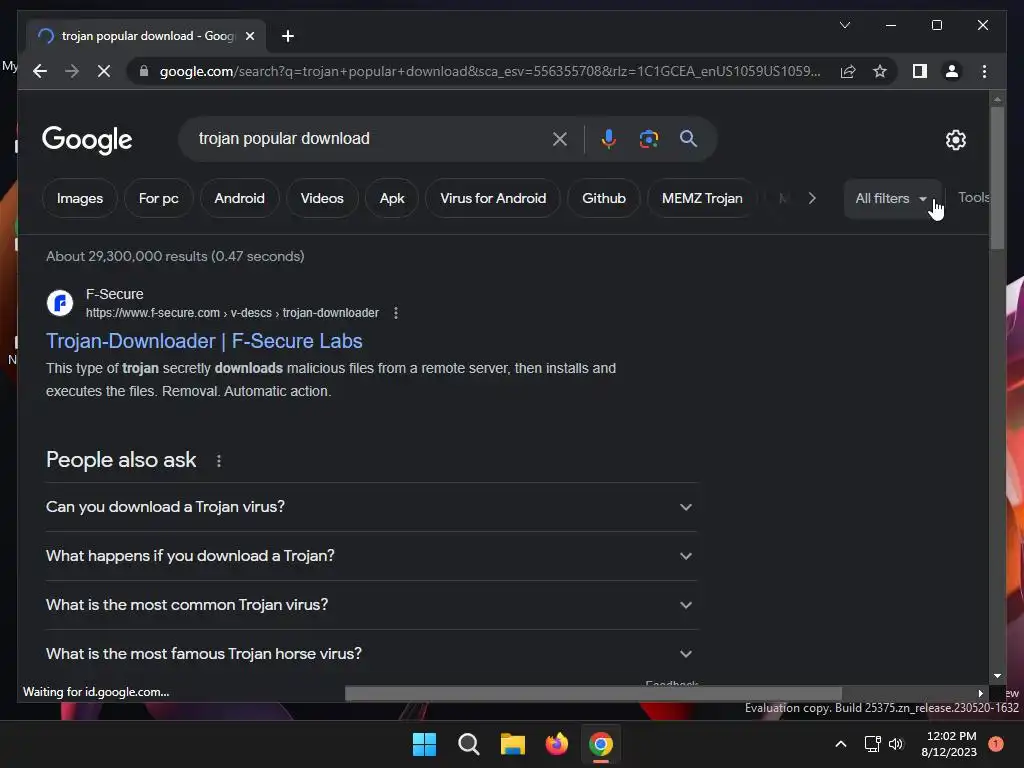Submit search with magnifying glass icon
1024x768 pixels.
click(688, 138)
